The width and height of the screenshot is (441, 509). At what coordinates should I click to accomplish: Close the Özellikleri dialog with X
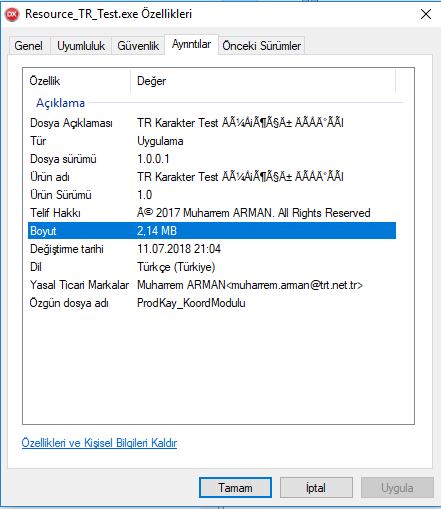pos(426,14)
